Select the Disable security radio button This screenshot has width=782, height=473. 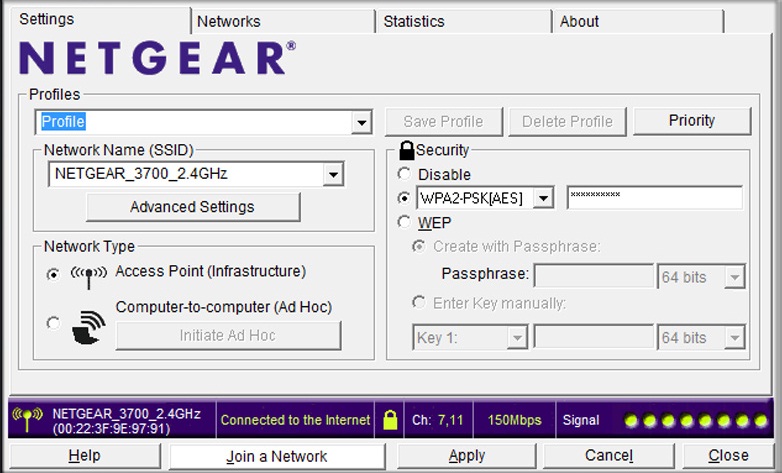[x=404, y=174]
